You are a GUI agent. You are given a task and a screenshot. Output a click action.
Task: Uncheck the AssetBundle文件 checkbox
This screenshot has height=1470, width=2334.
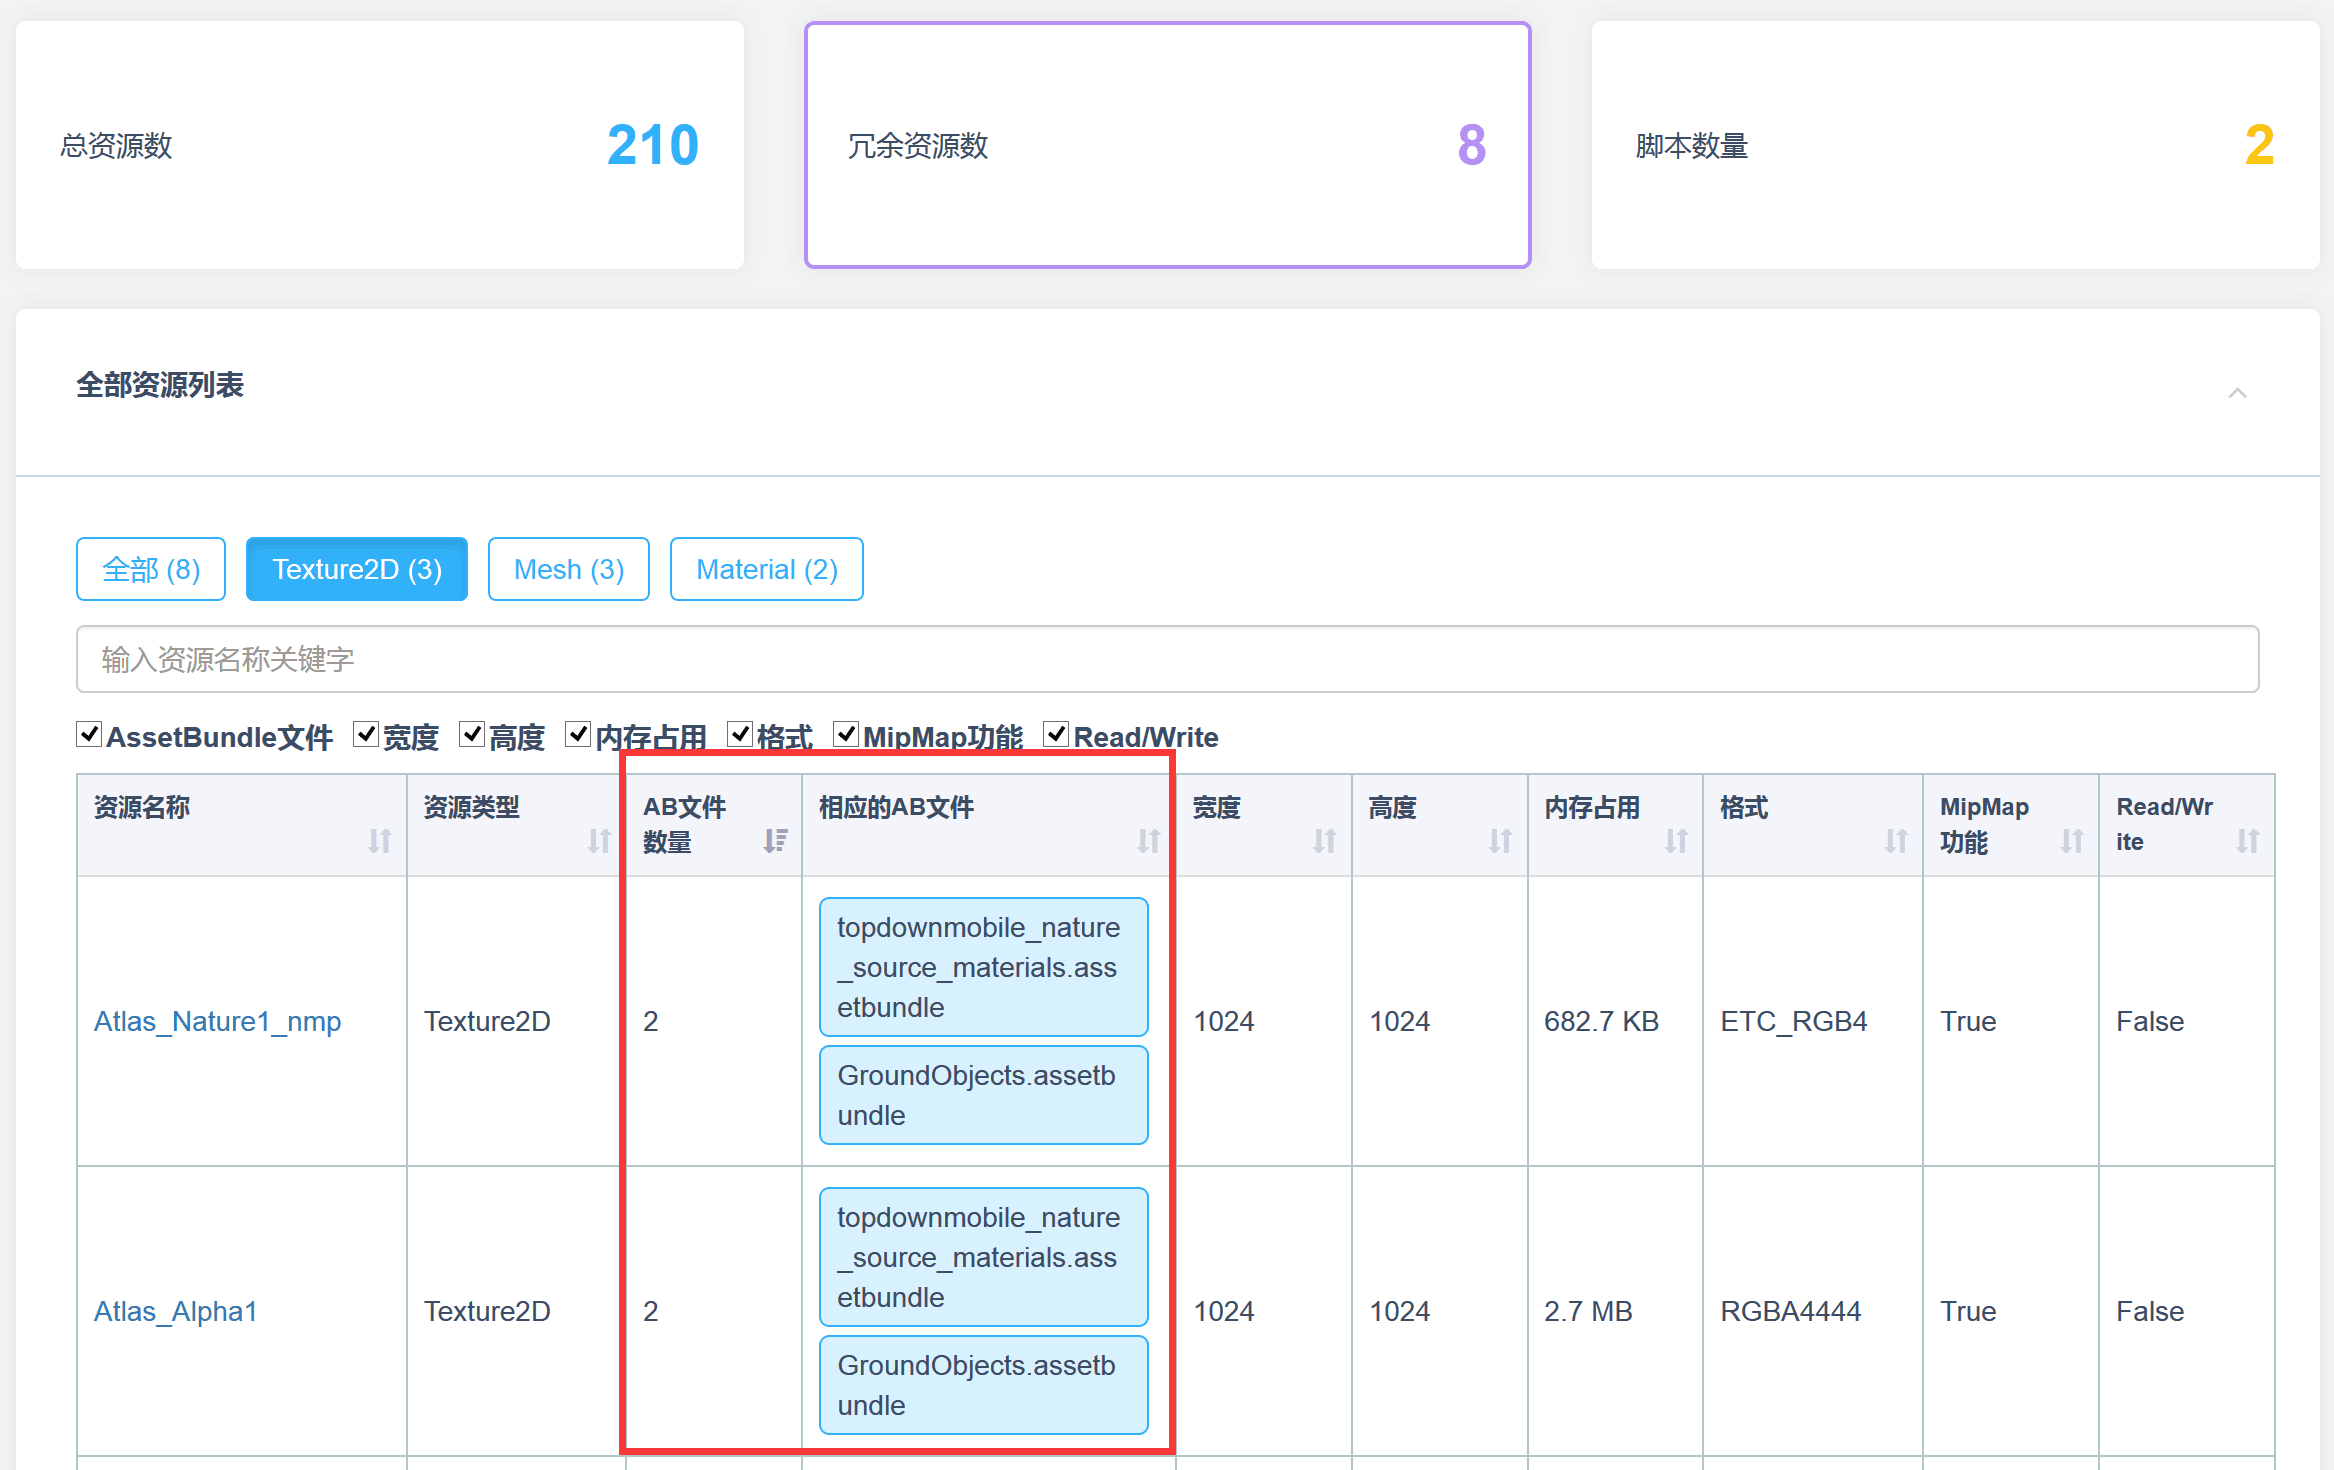pos(88,734)
